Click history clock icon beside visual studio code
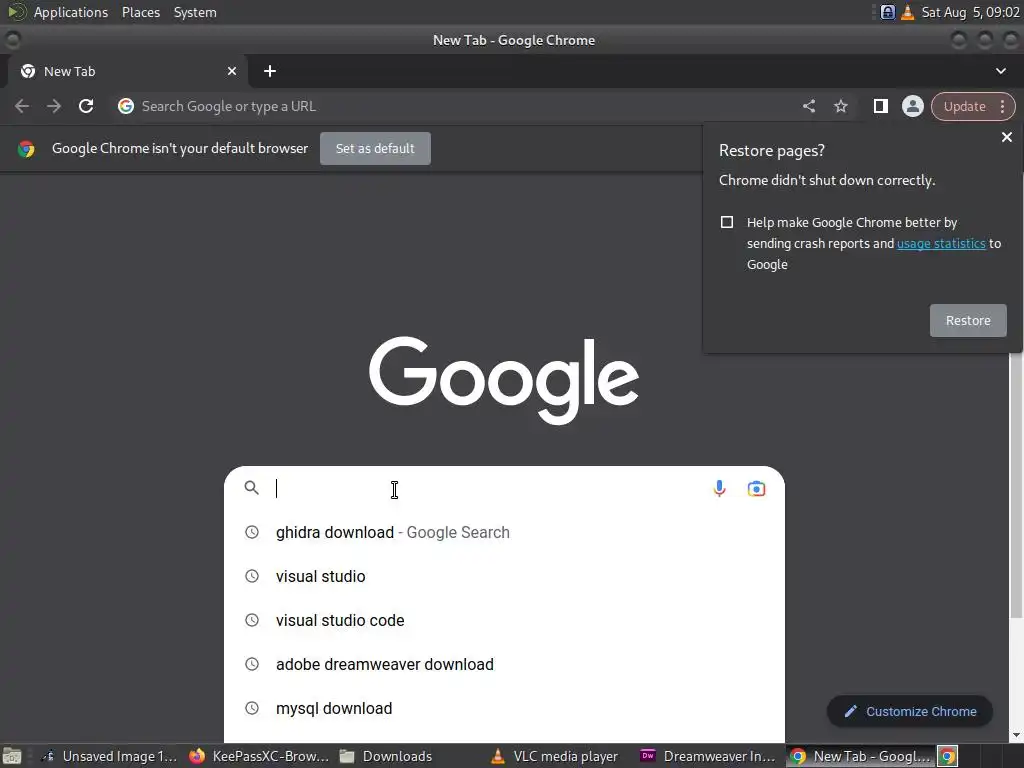The image size is (1024, 768). 251,620
